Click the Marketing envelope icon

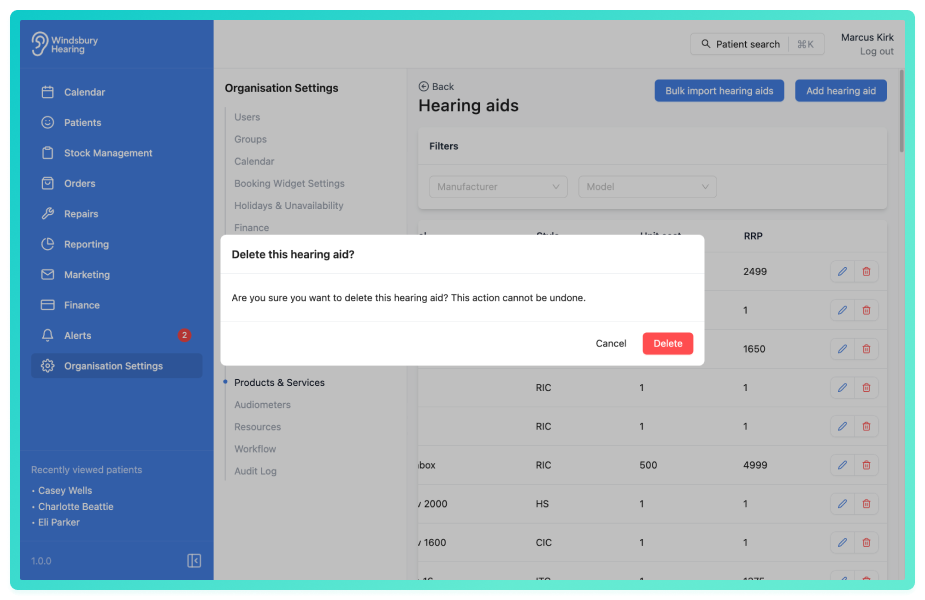tap(48, 274)
